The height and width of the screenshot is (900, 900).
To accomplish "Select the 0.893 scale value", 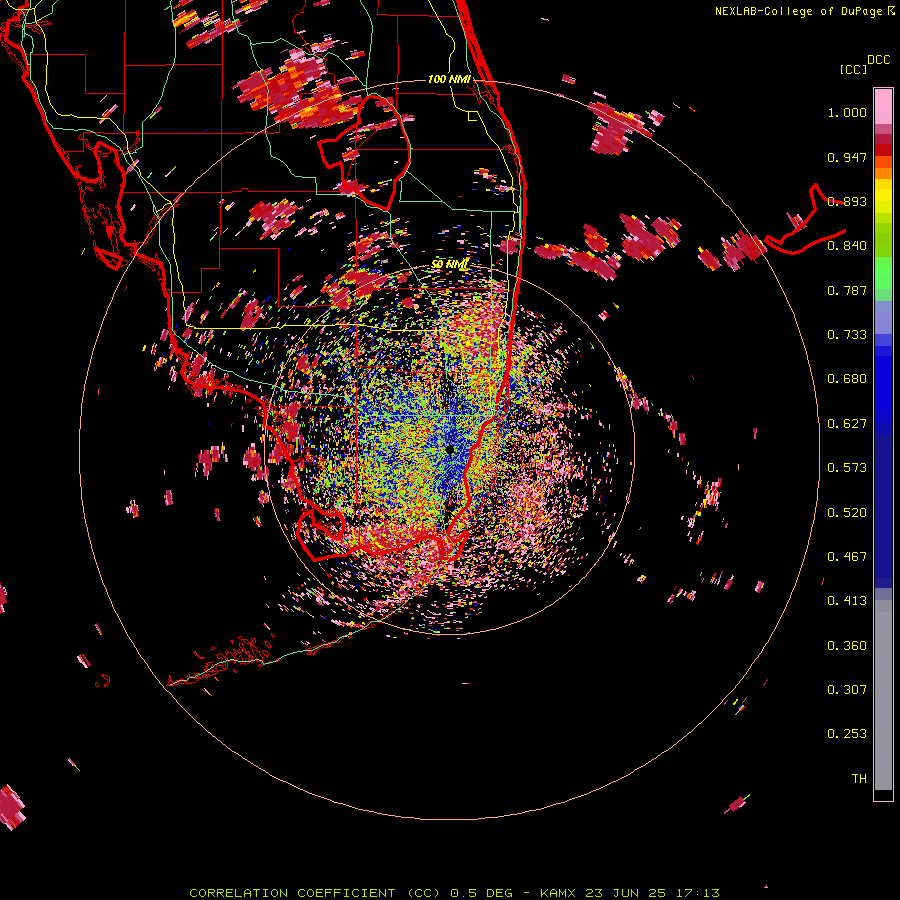I will pyautogui.click(x=847, y=201).
